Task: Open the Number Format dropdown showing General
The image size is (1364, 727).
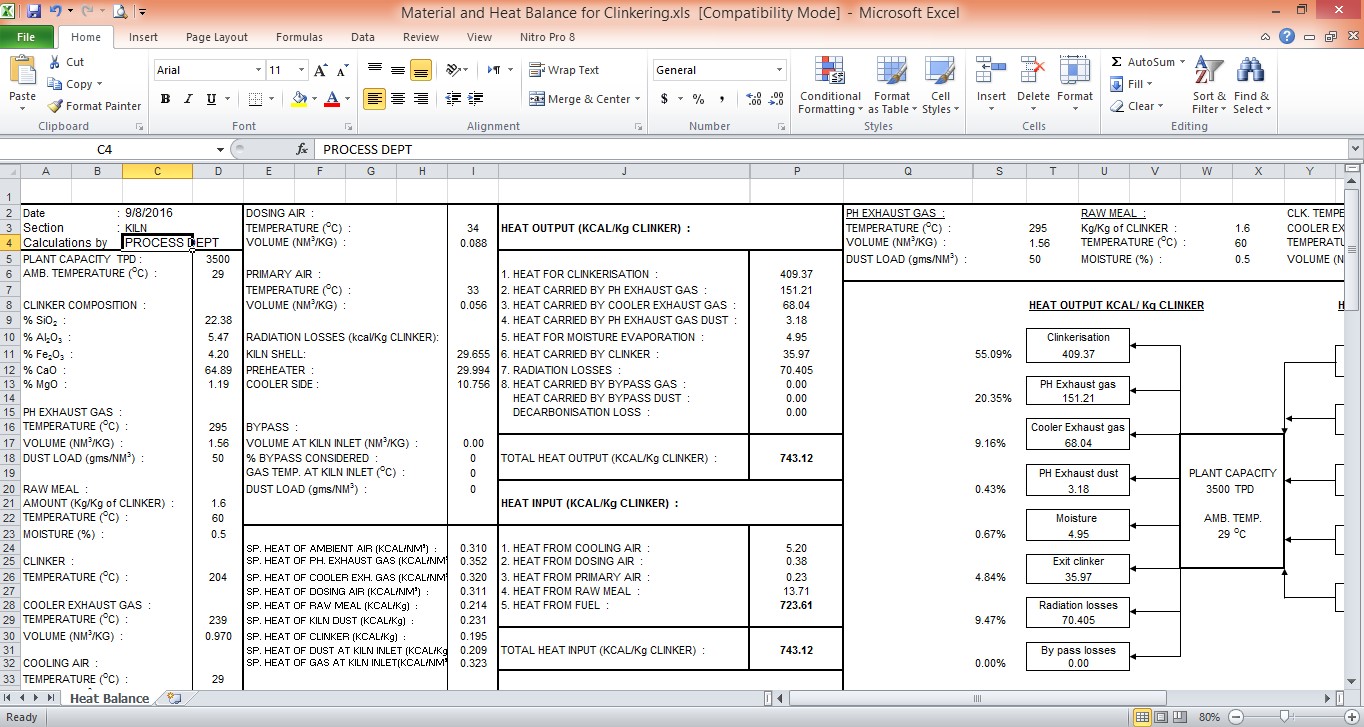Action: pyautogui.click(x=779, y=70)
